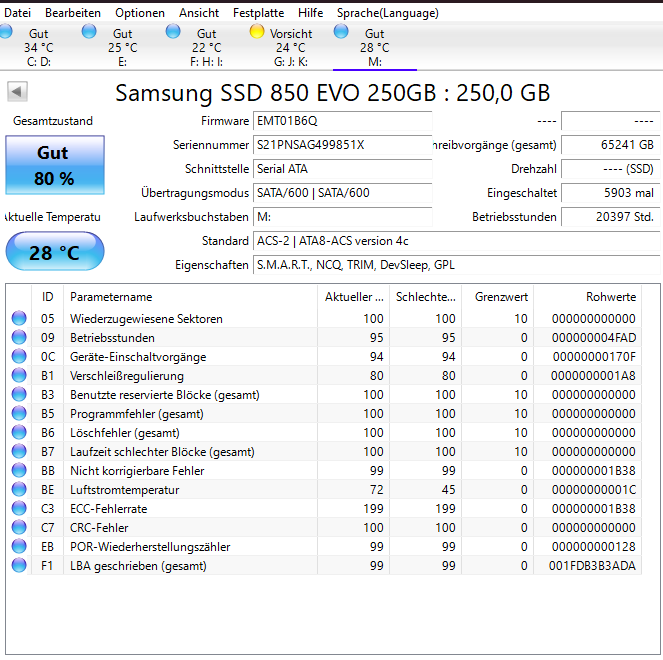
Task: Click status icon of POR-Wiederherstellungszähler row
Action: click(x=19, y=547)
